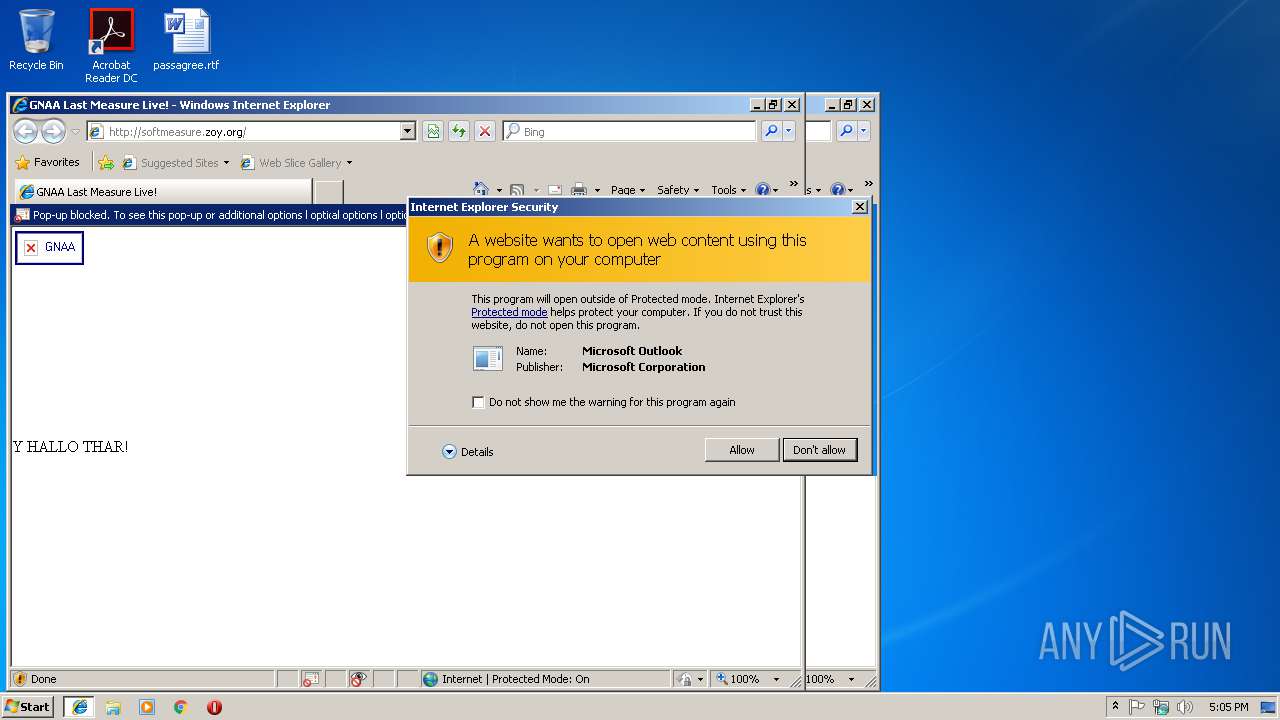This screenshot has width=1280, height=720.
Task: Click the red Opera taskbar icon
Action: [x=214, y=707]
